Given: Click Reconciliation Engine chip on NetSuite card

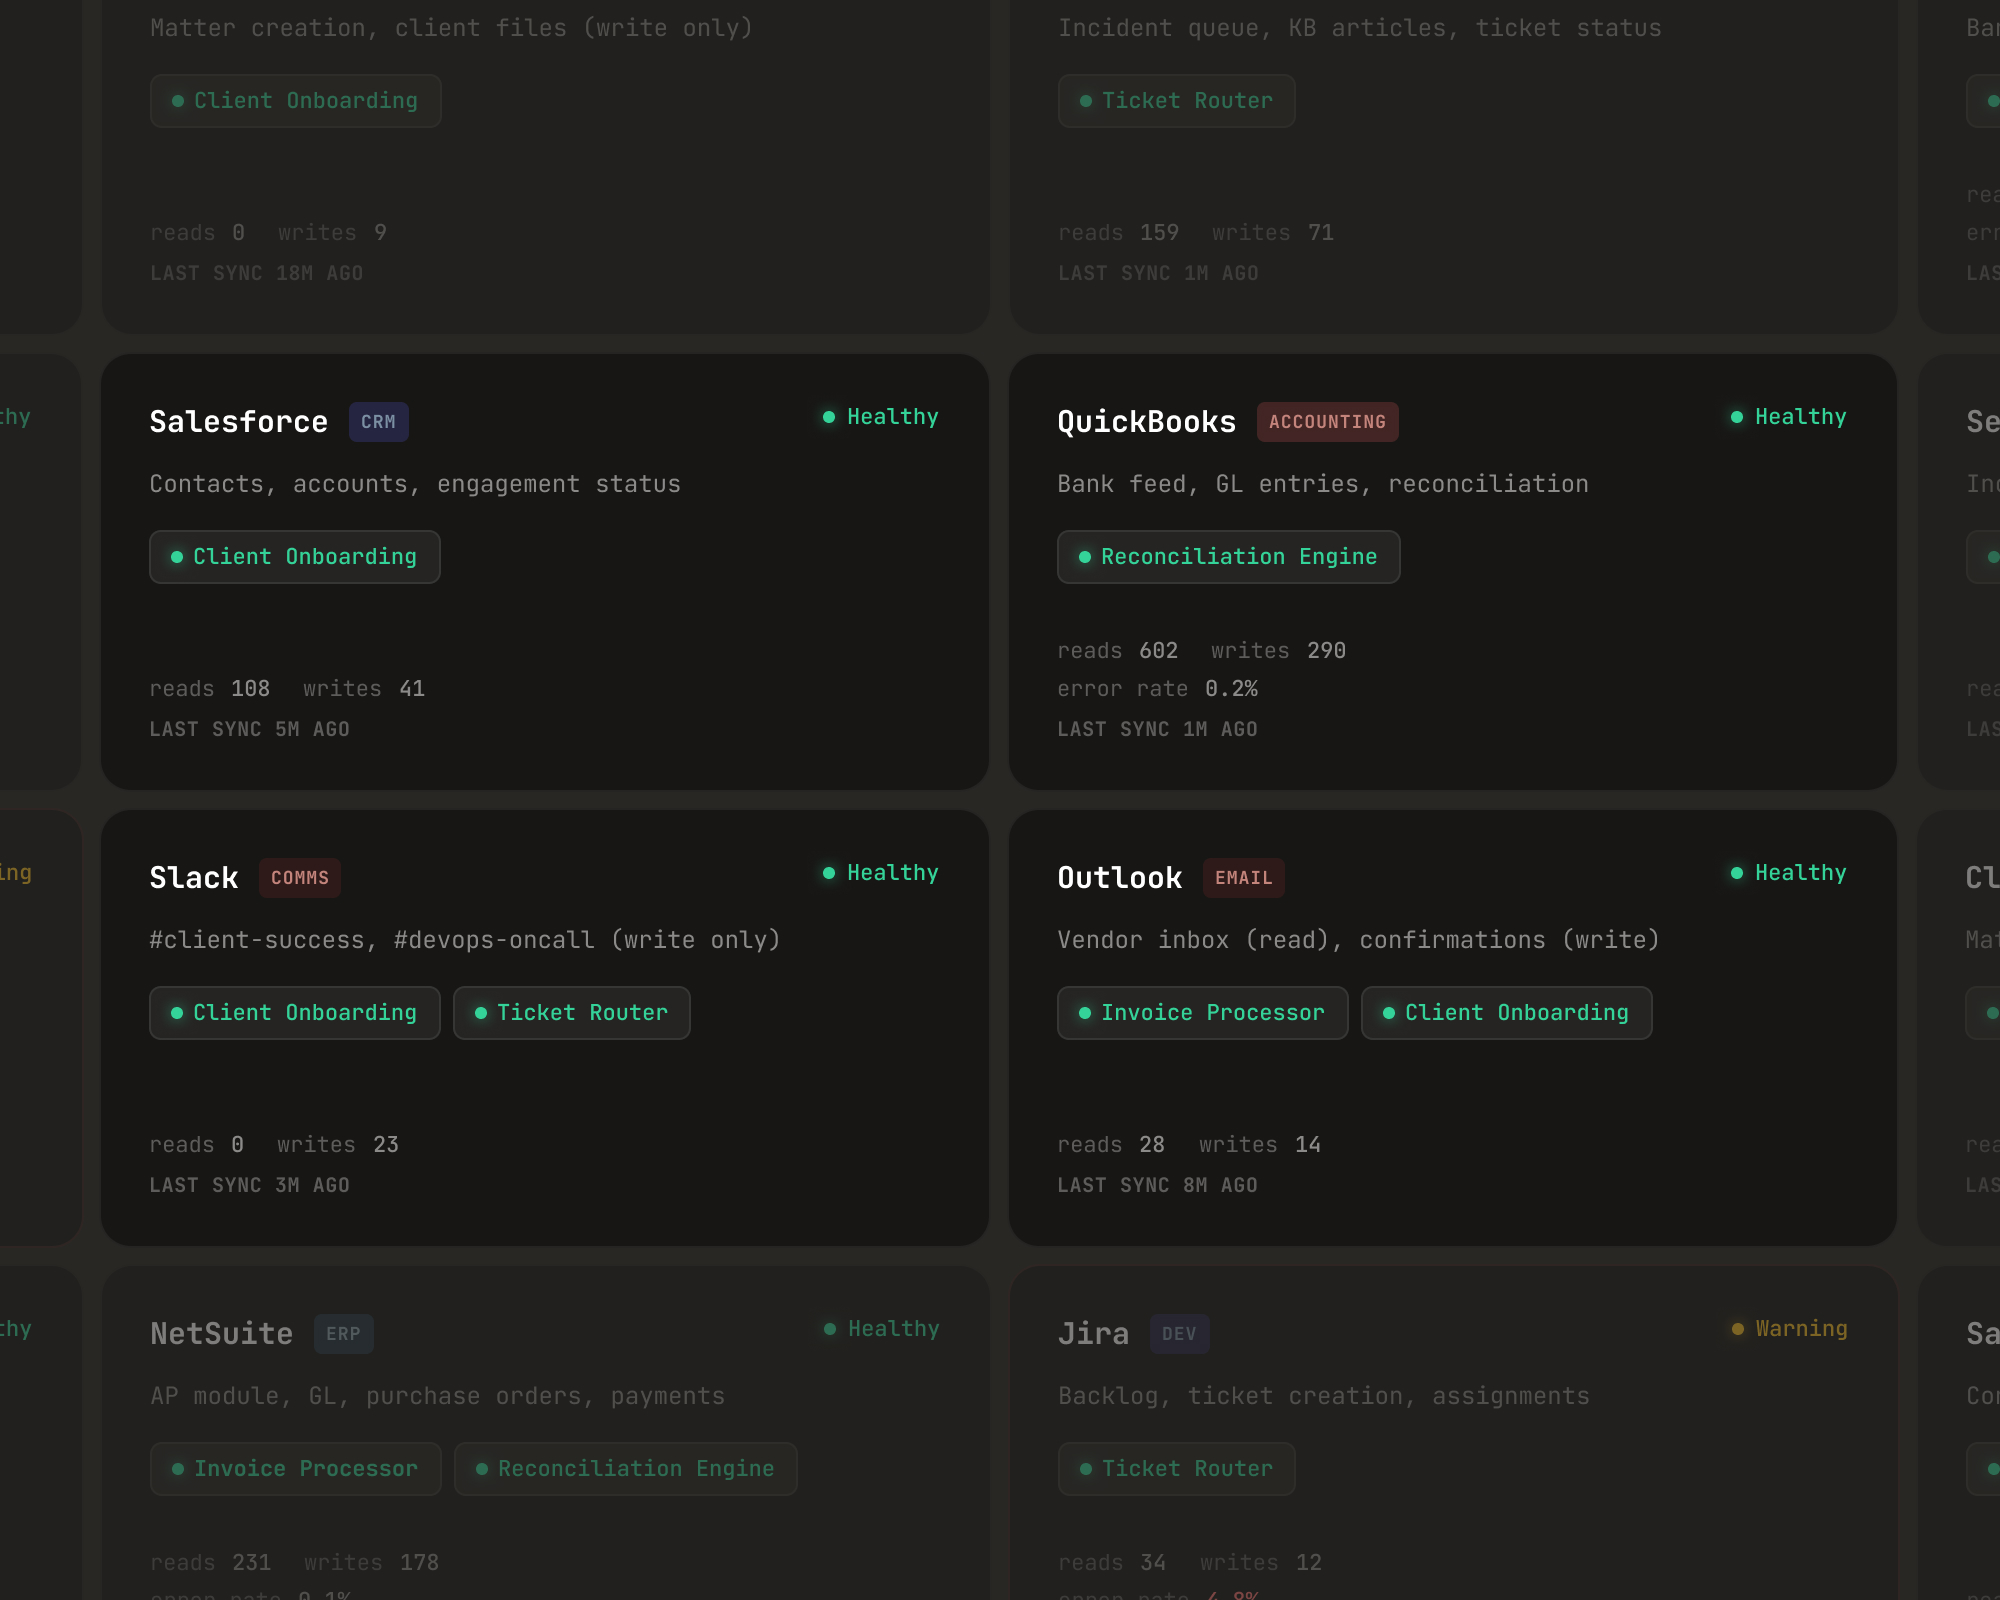Looking at the screenshot, I should (x=626, y=1469).
